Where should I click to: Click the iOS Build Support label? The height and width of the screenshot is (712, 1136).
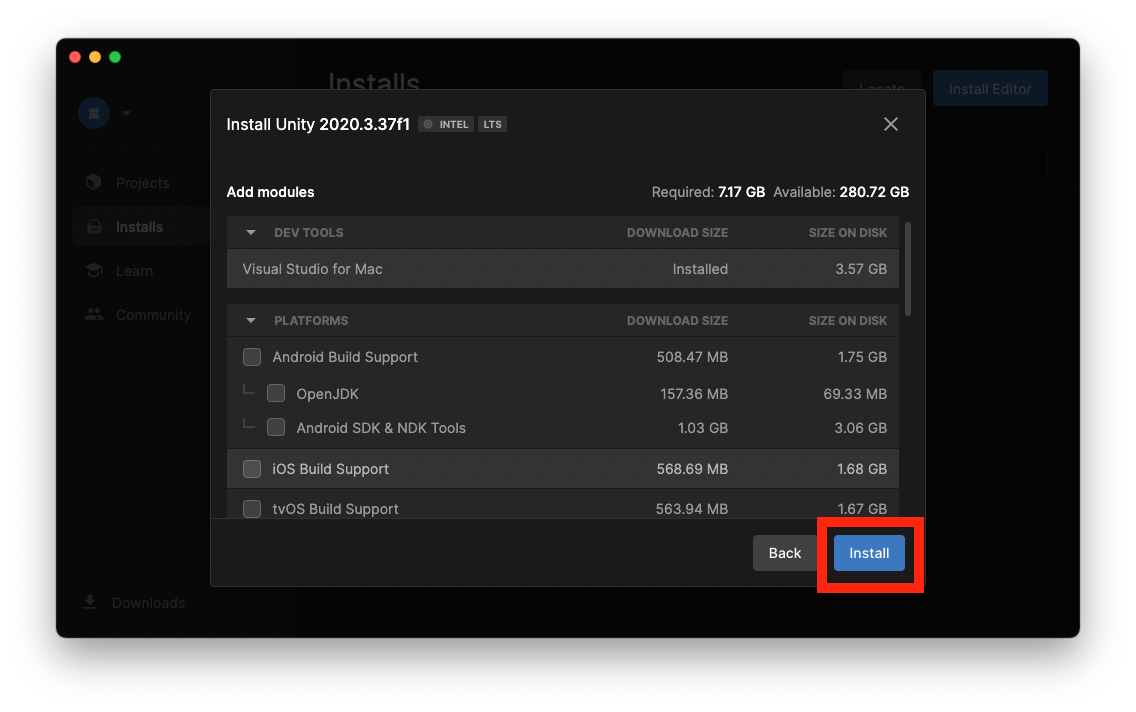330,469
